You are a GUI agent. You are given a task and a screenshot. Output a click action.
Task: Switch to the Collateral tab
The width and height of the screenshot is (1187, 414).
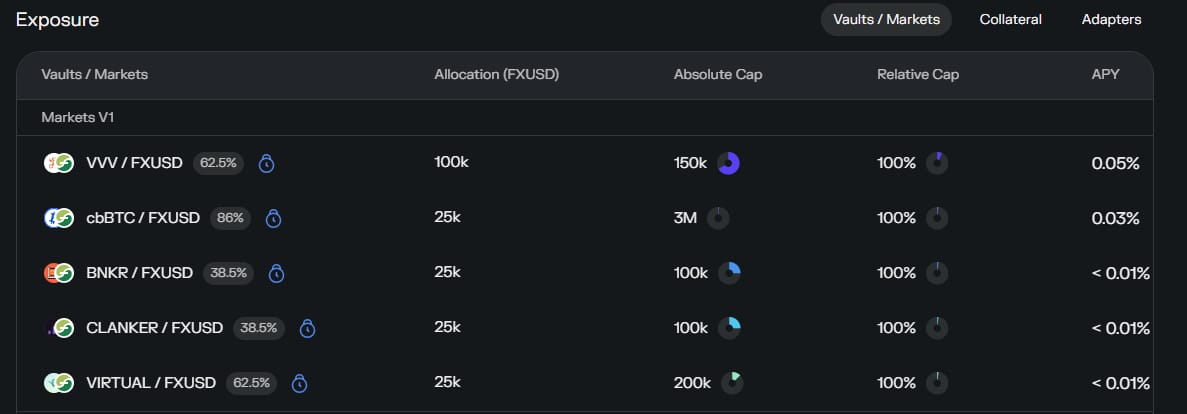[x=1010, y=19]
